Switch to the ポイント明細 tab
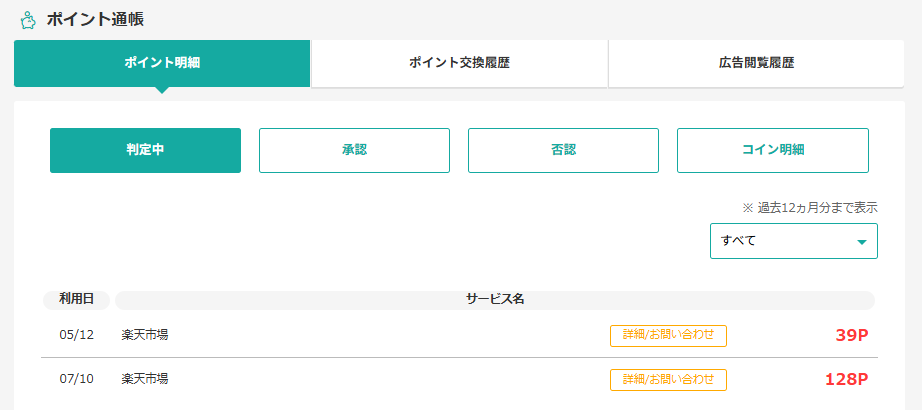Screen dimensions: 922x410 [162, 64]
